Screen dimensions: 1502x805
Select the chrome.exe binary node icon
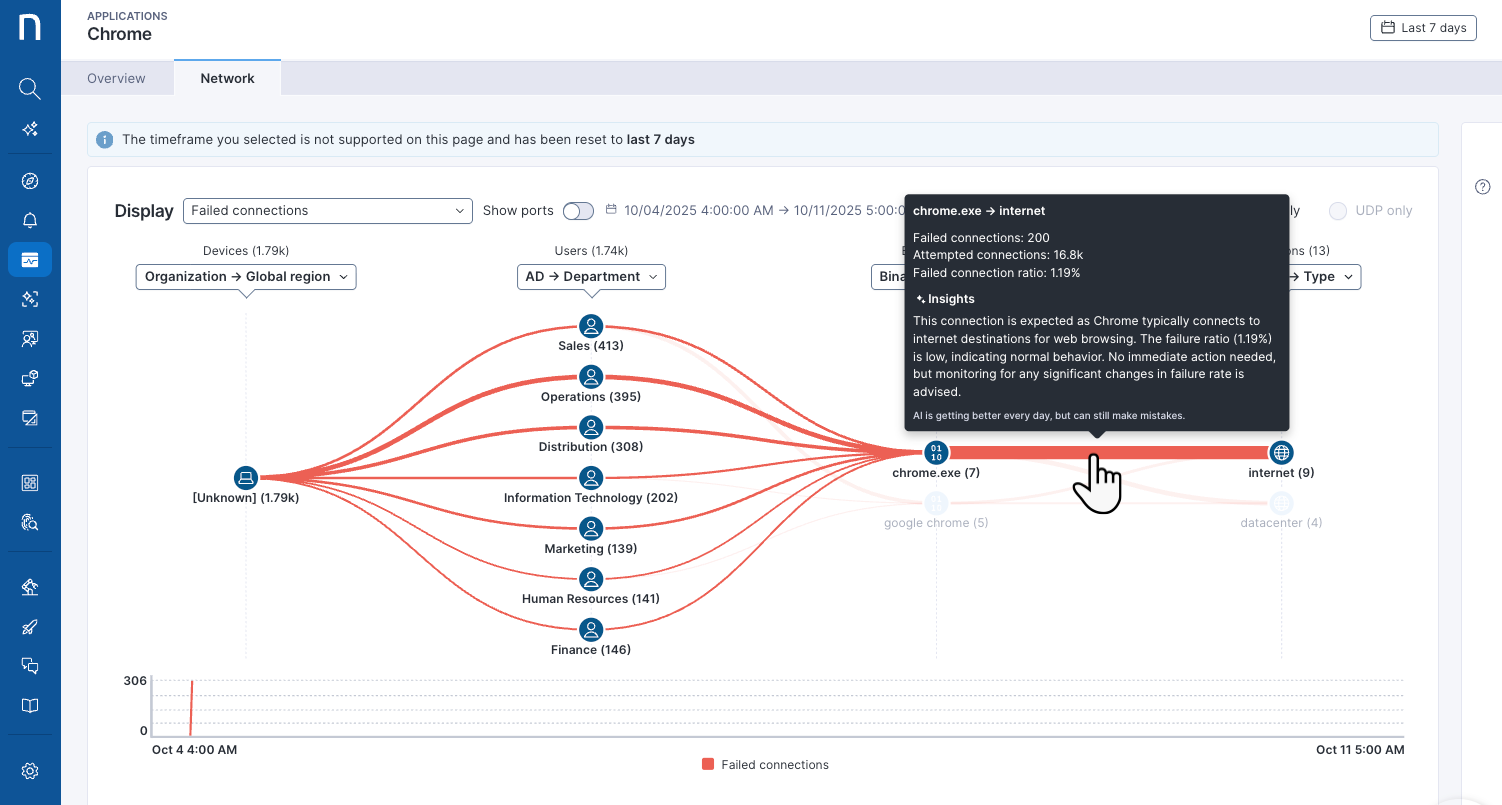[936, 453]
